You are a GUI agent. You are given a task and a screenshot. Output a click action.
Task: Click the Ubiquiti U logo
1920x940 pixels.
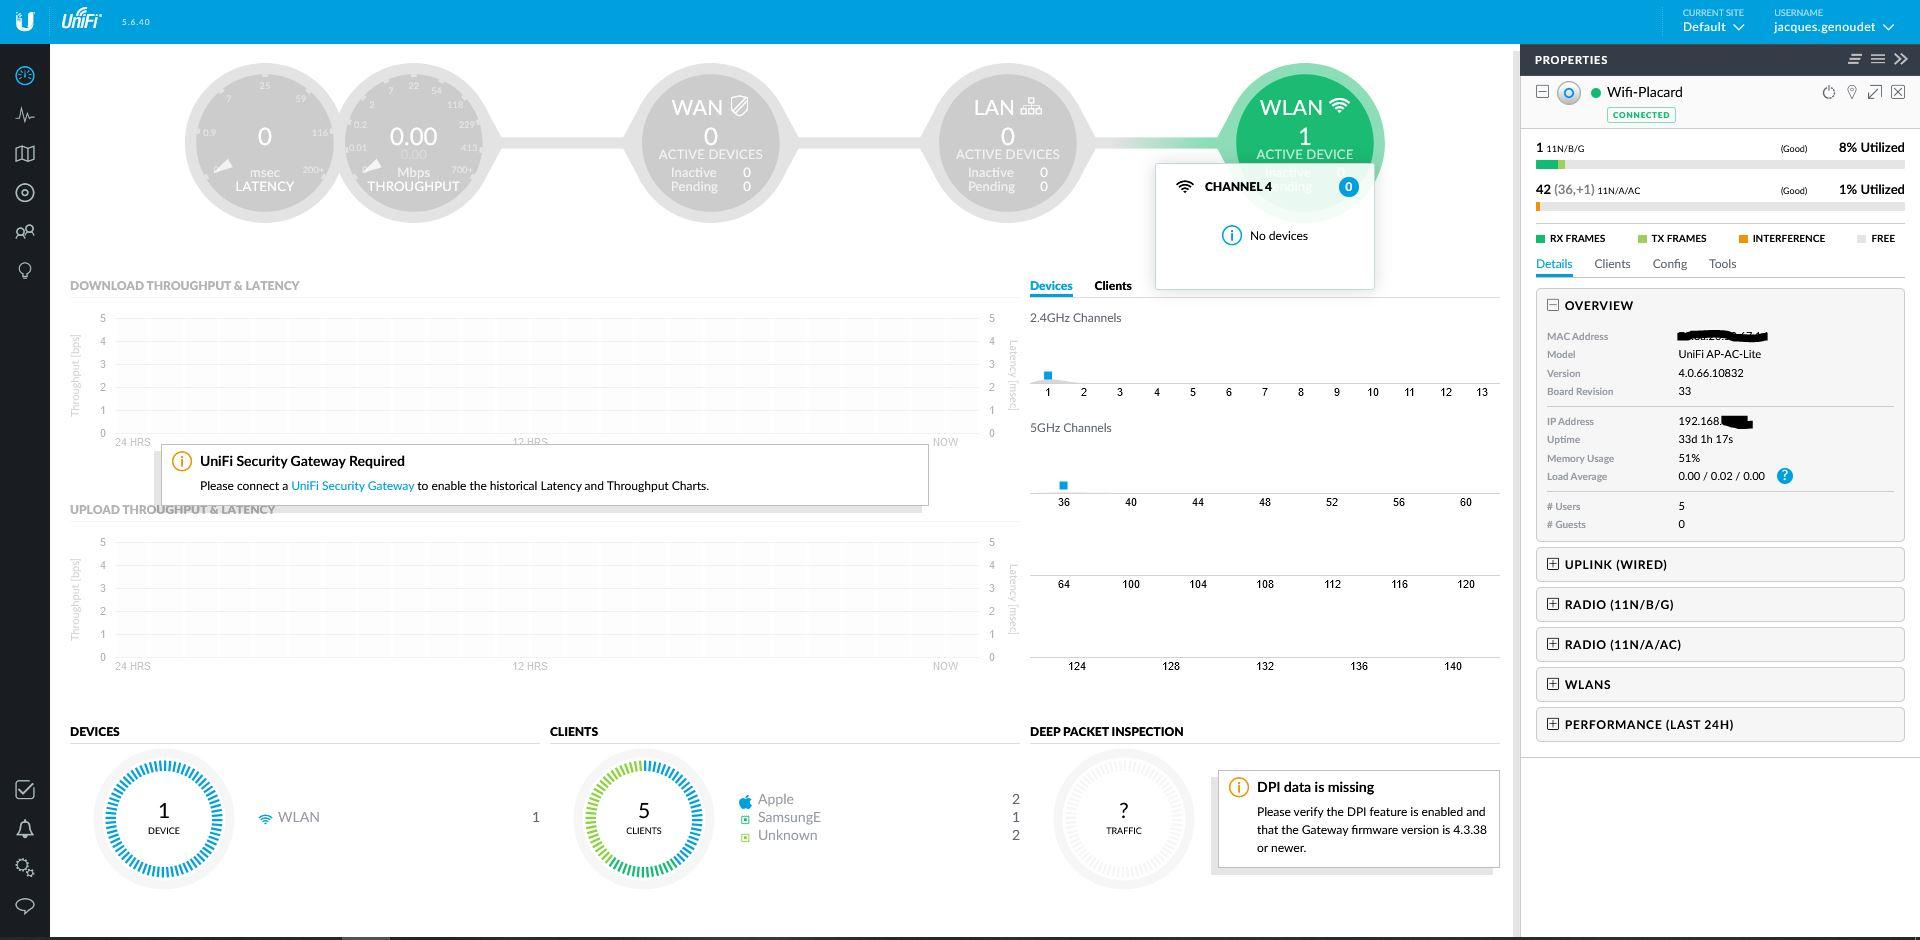pos(24,21)
